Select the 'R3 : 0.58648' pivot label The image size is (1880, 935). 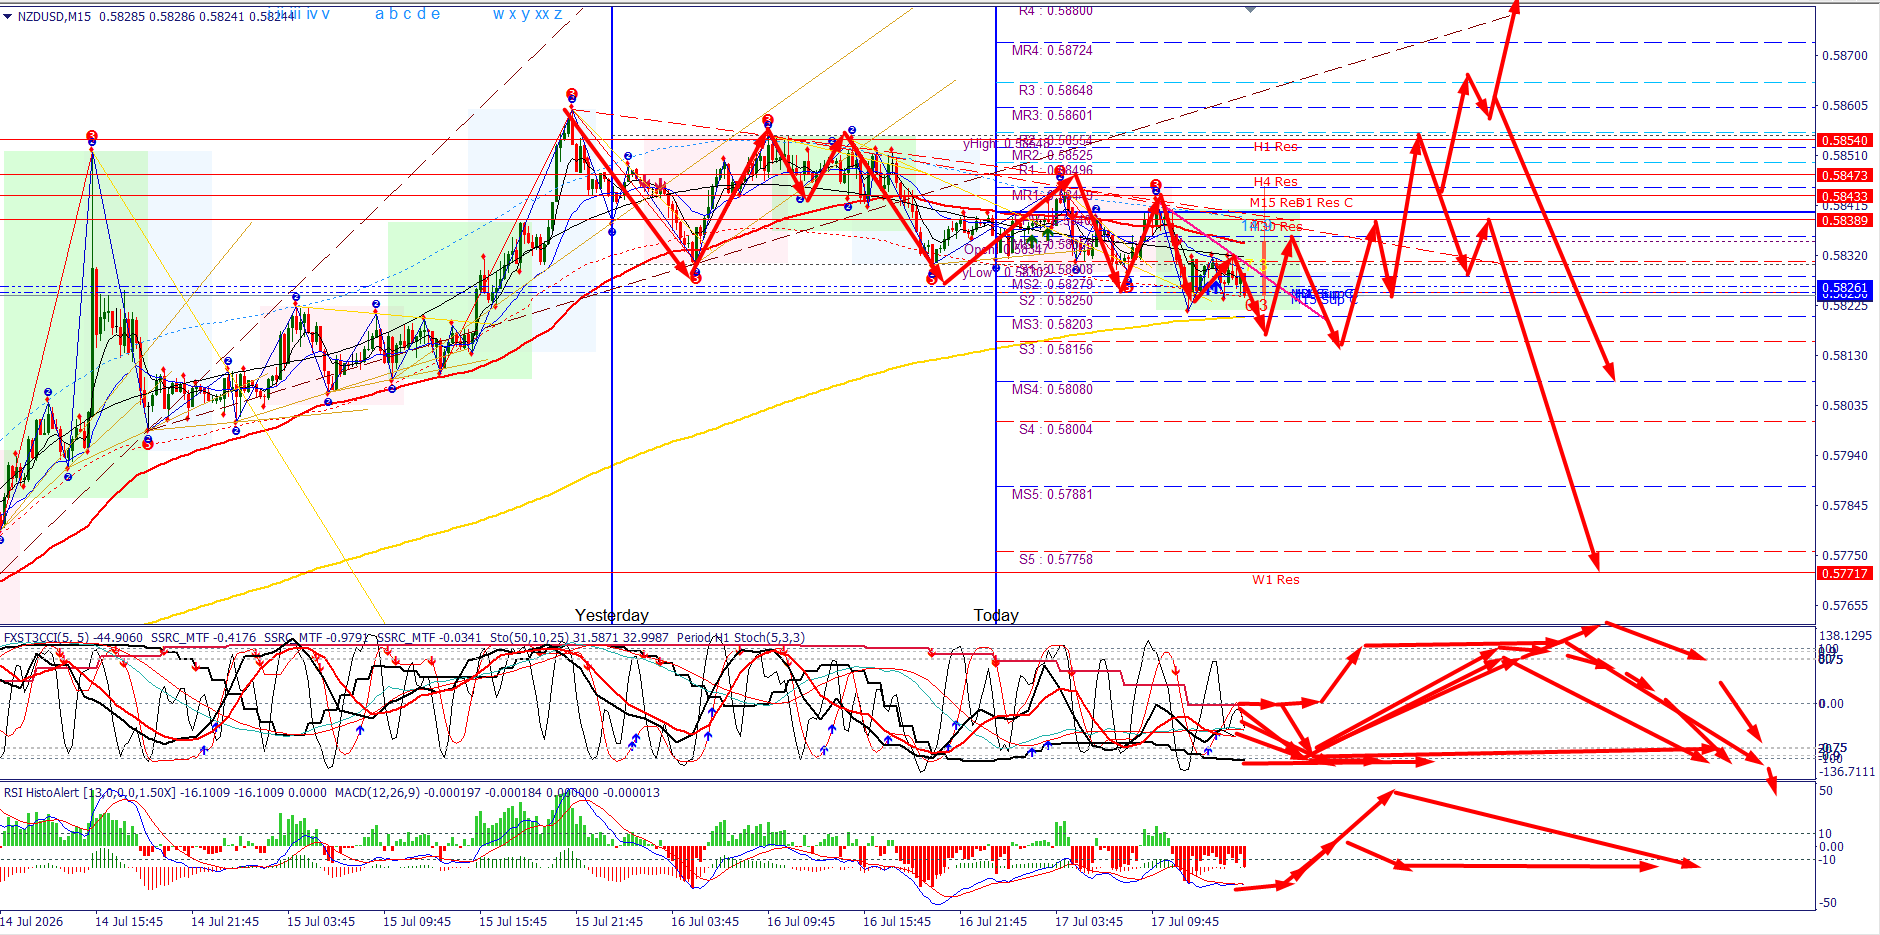pos(1055,90)
